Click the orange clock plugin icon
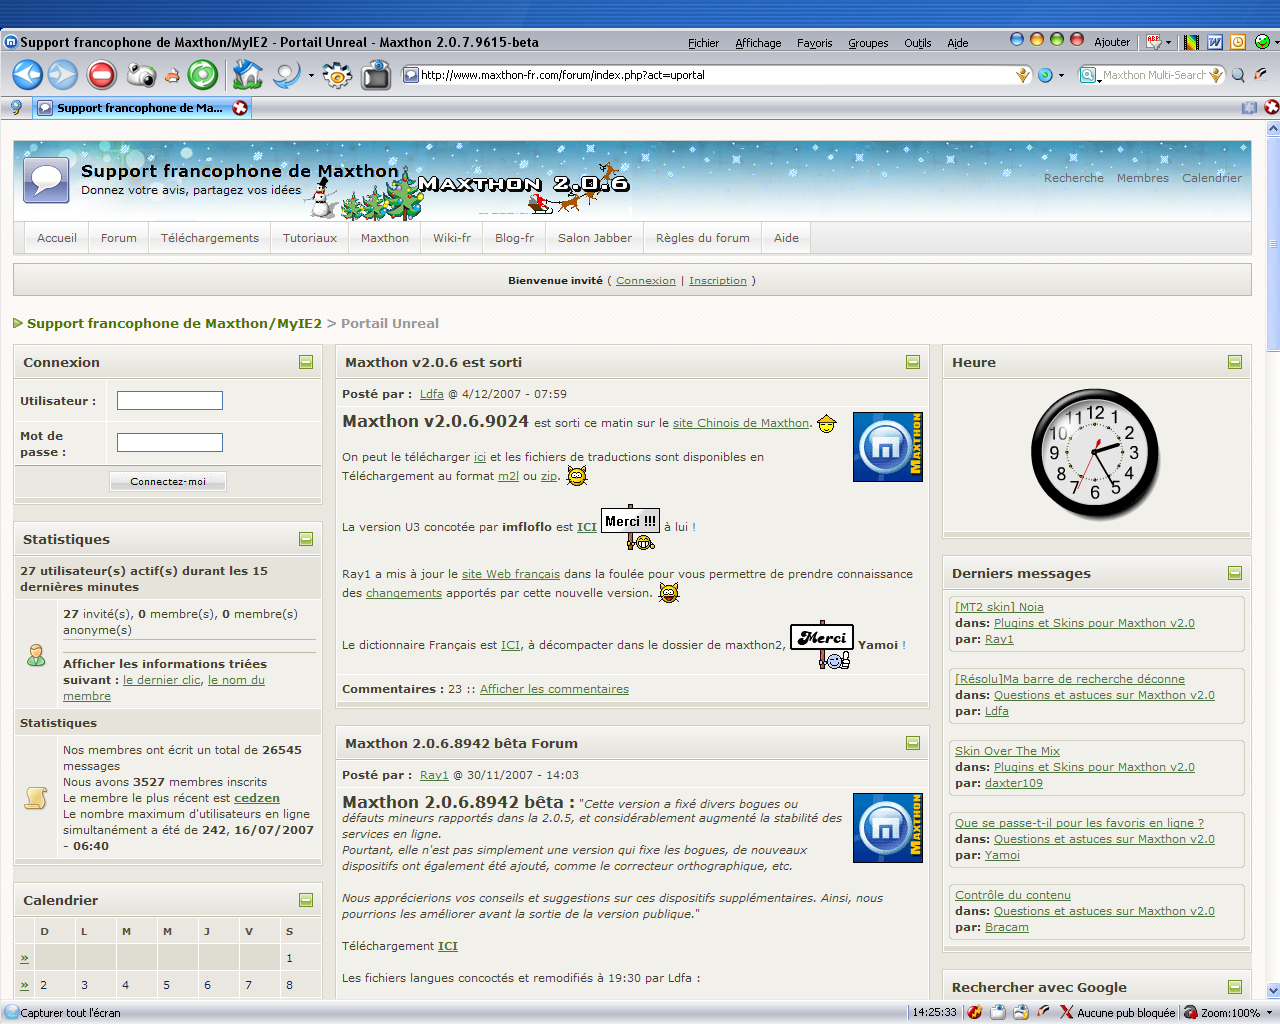Viewport: 1280px width, 1024px height. [x=1238, y=42]
